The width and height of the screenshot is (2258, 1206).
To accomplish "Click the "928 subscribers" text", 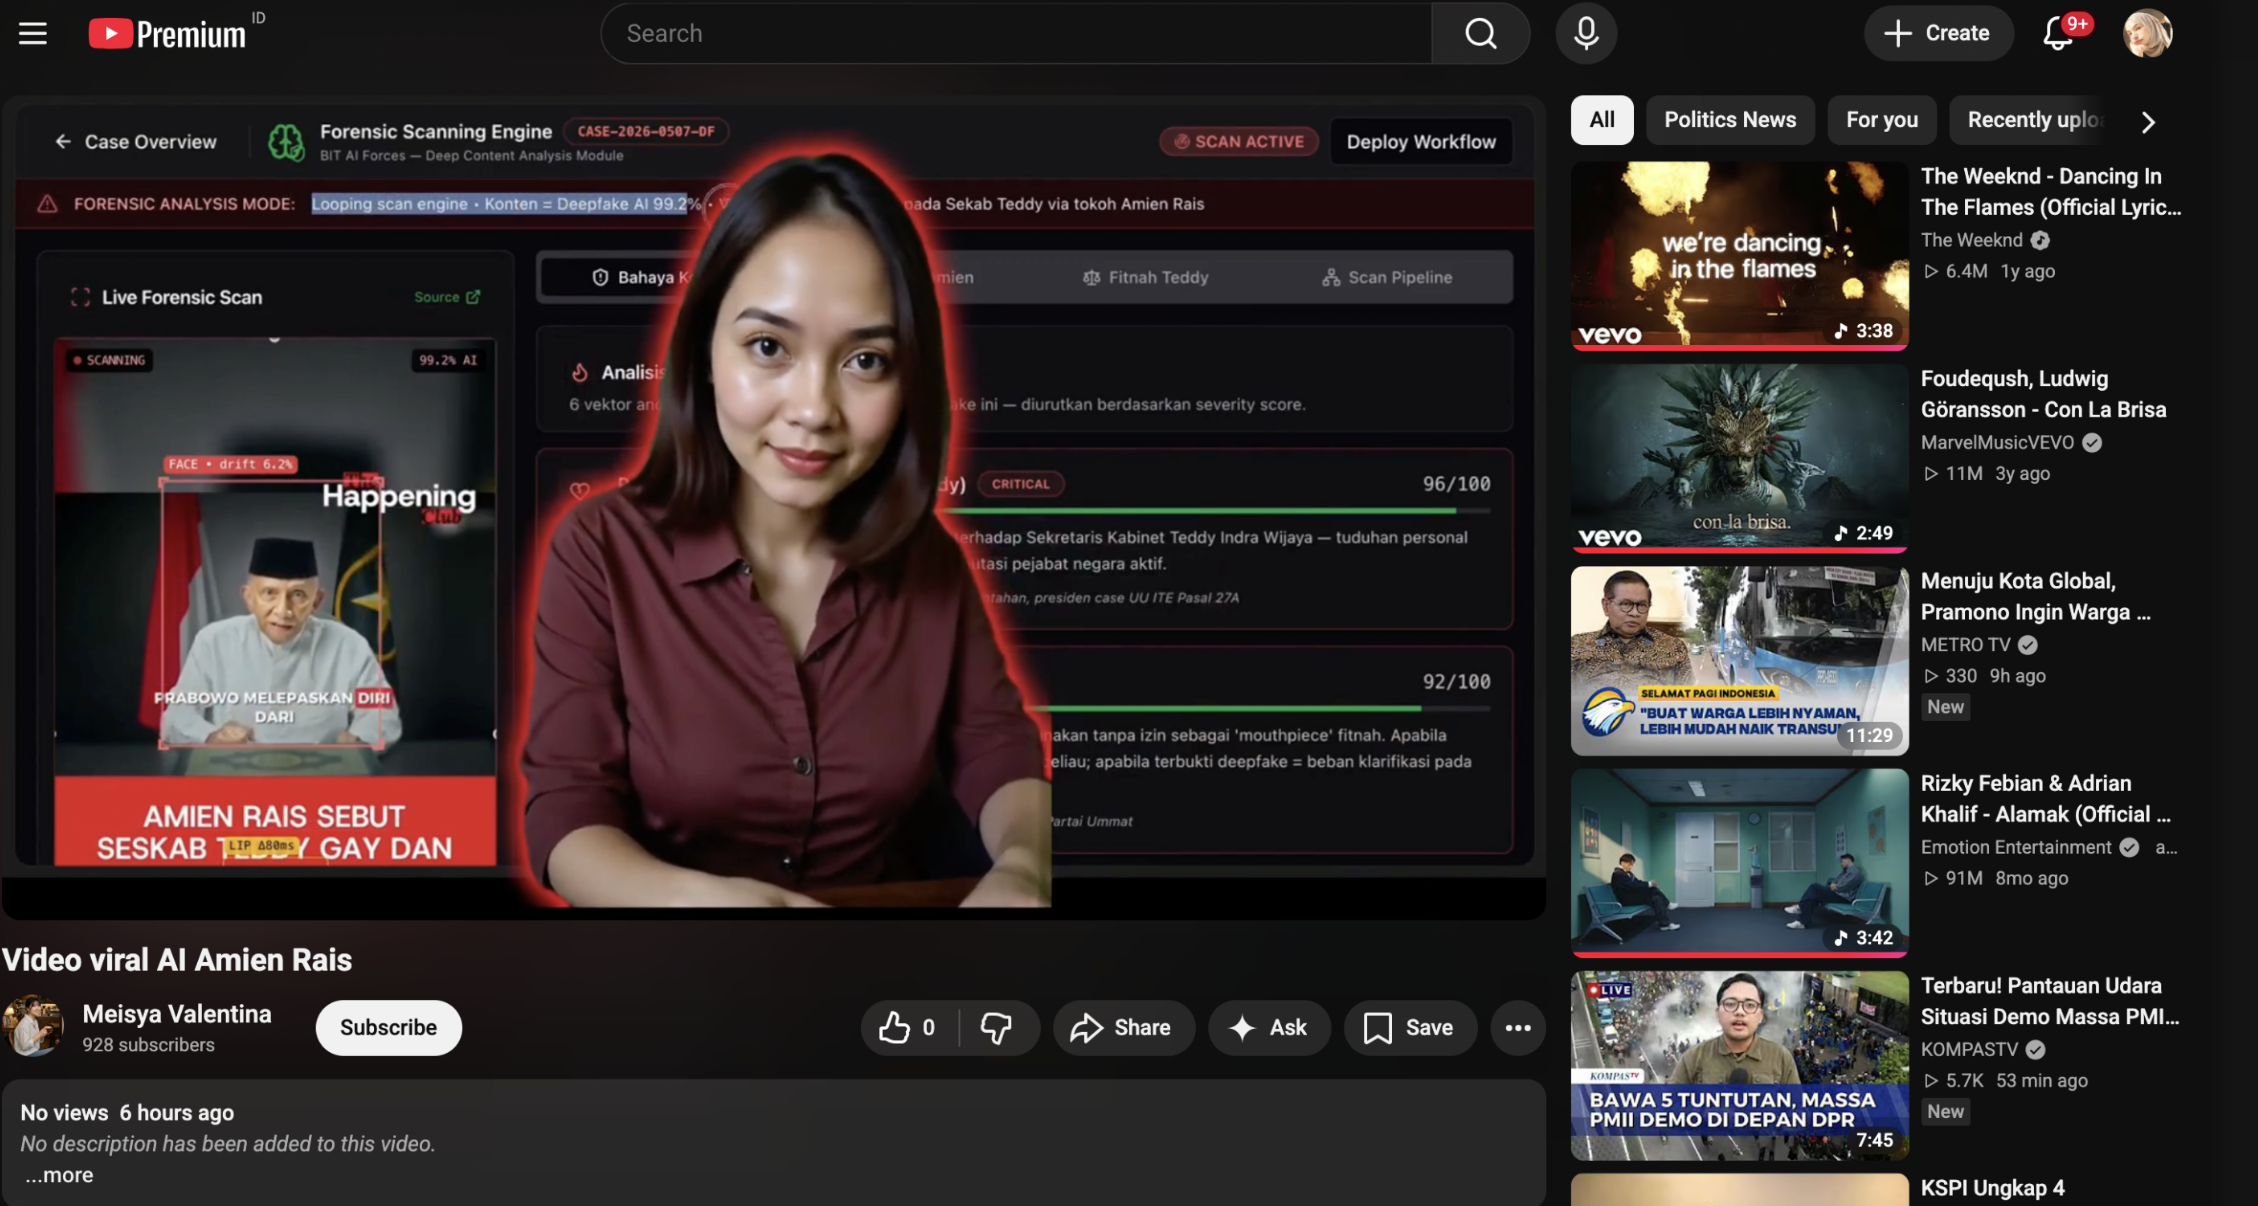I will coord(148,1045).
